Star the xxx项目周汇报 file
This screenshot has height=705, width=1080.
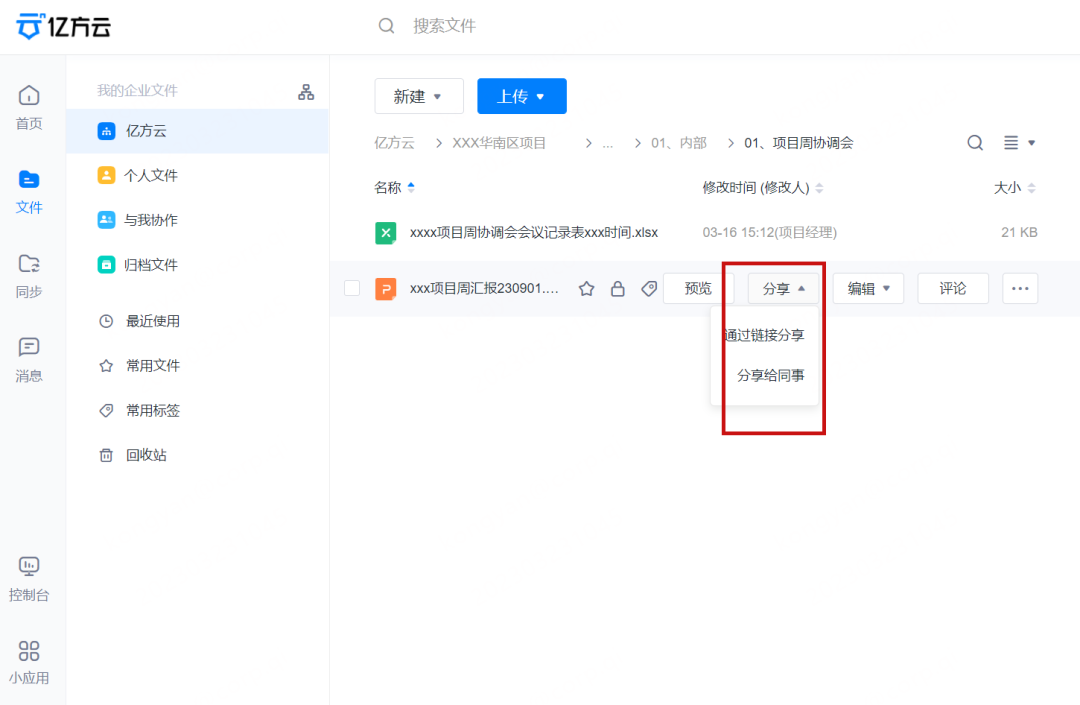point(586,288)
